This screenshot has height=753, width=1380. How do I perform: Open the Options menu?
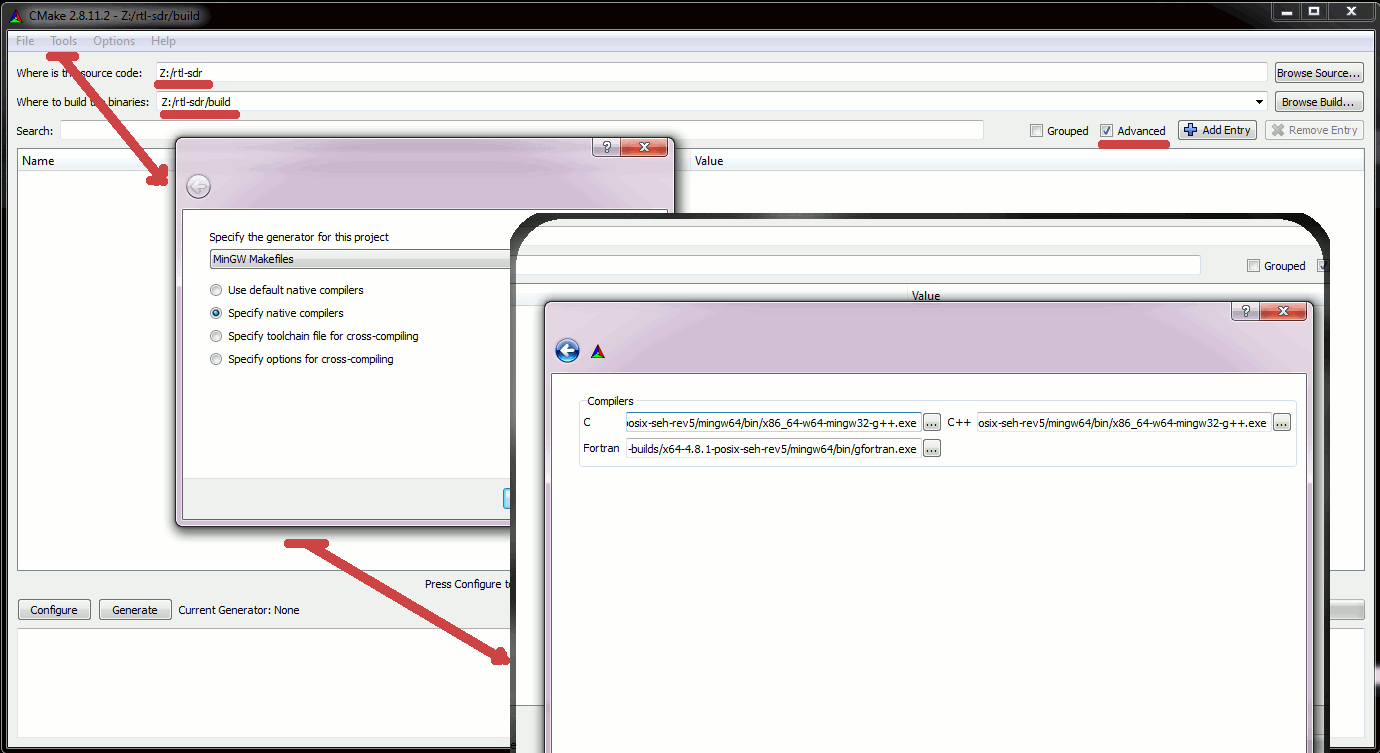point(114,41)
